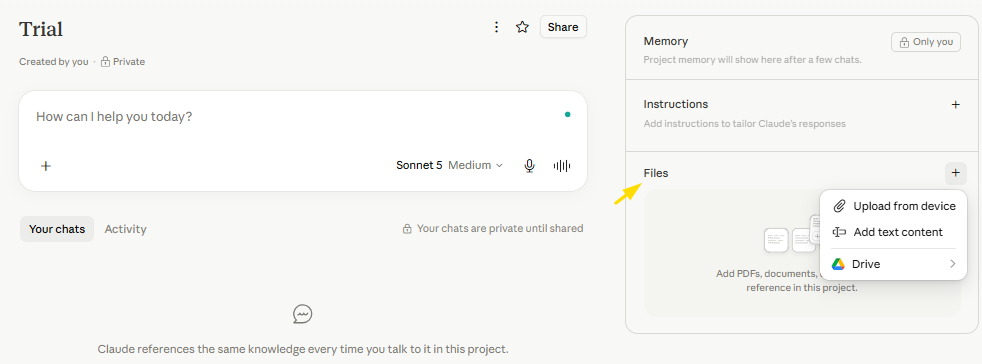Click the lock icon beside 'Your chats are private'

407,229
